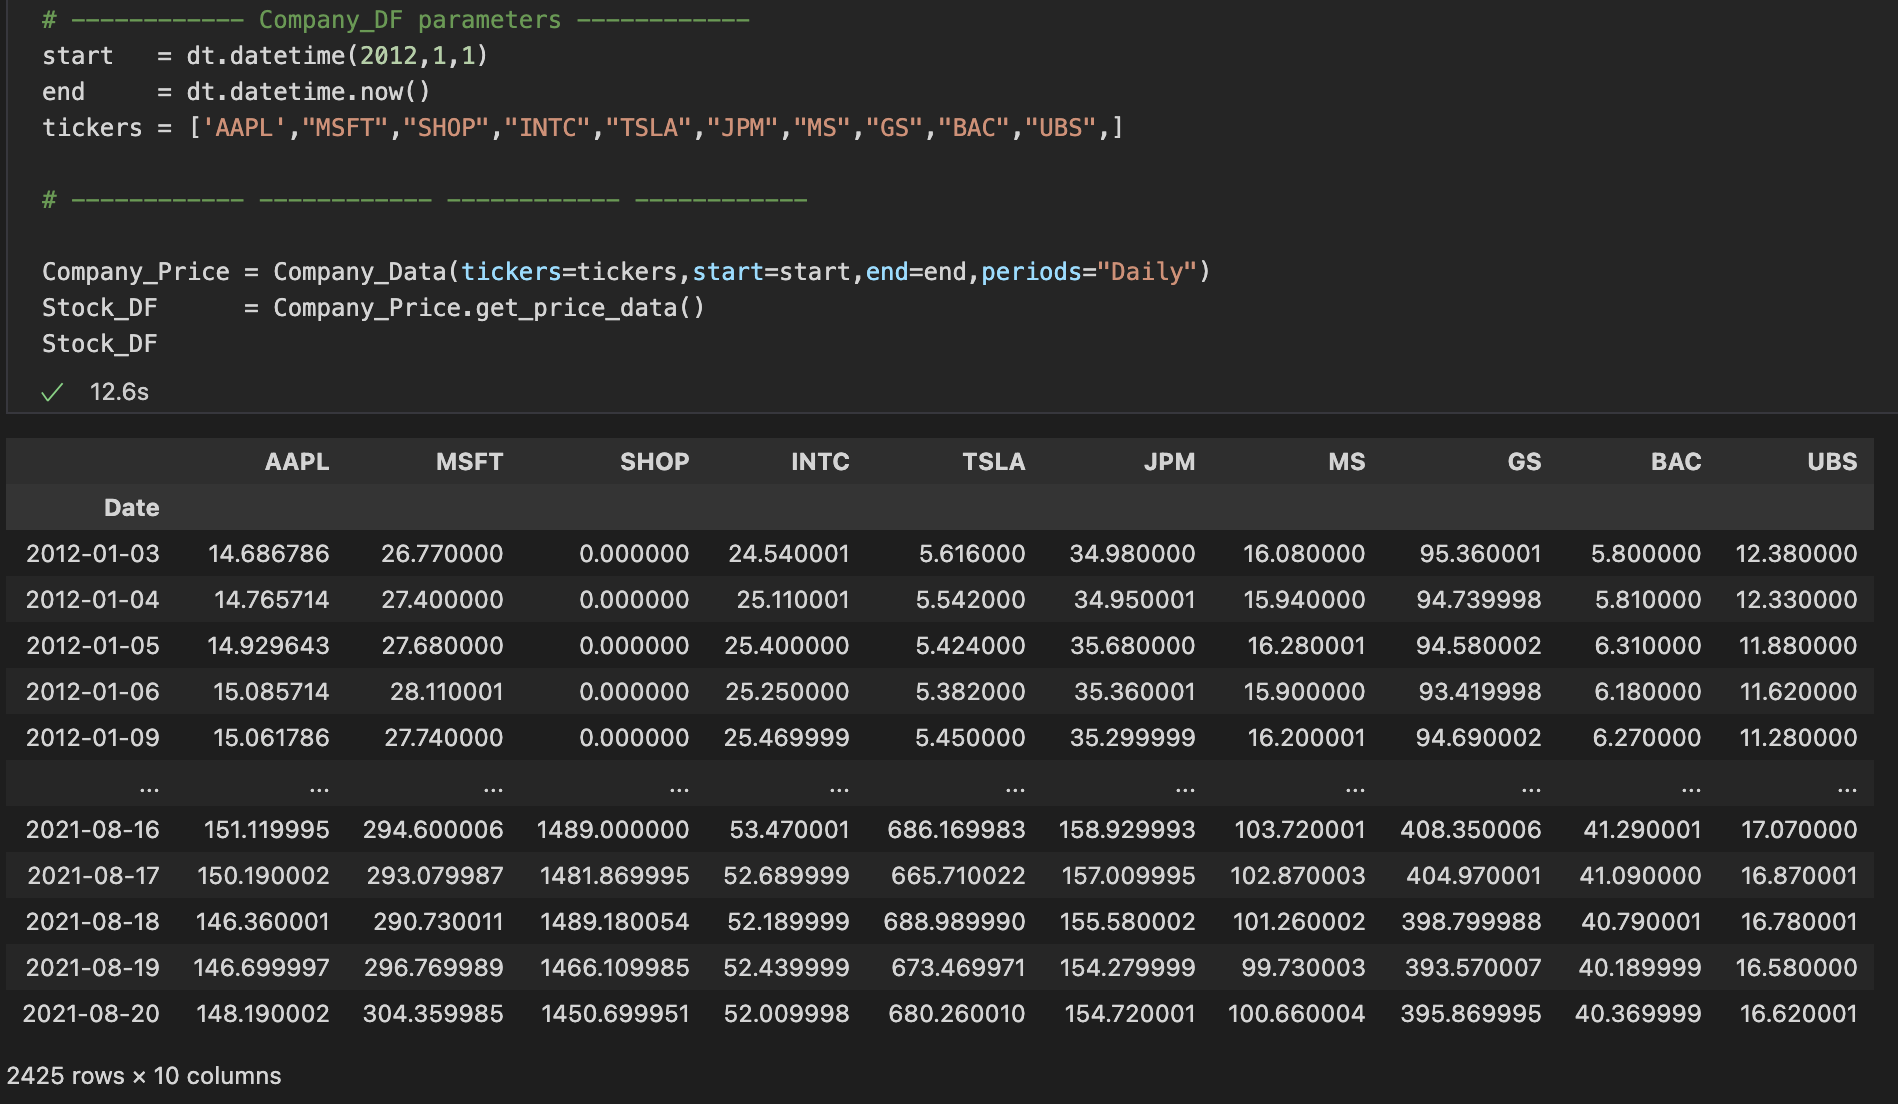Click the GS value 95.360001
The image size is (1898, 1104).
tap(1481, 554)
